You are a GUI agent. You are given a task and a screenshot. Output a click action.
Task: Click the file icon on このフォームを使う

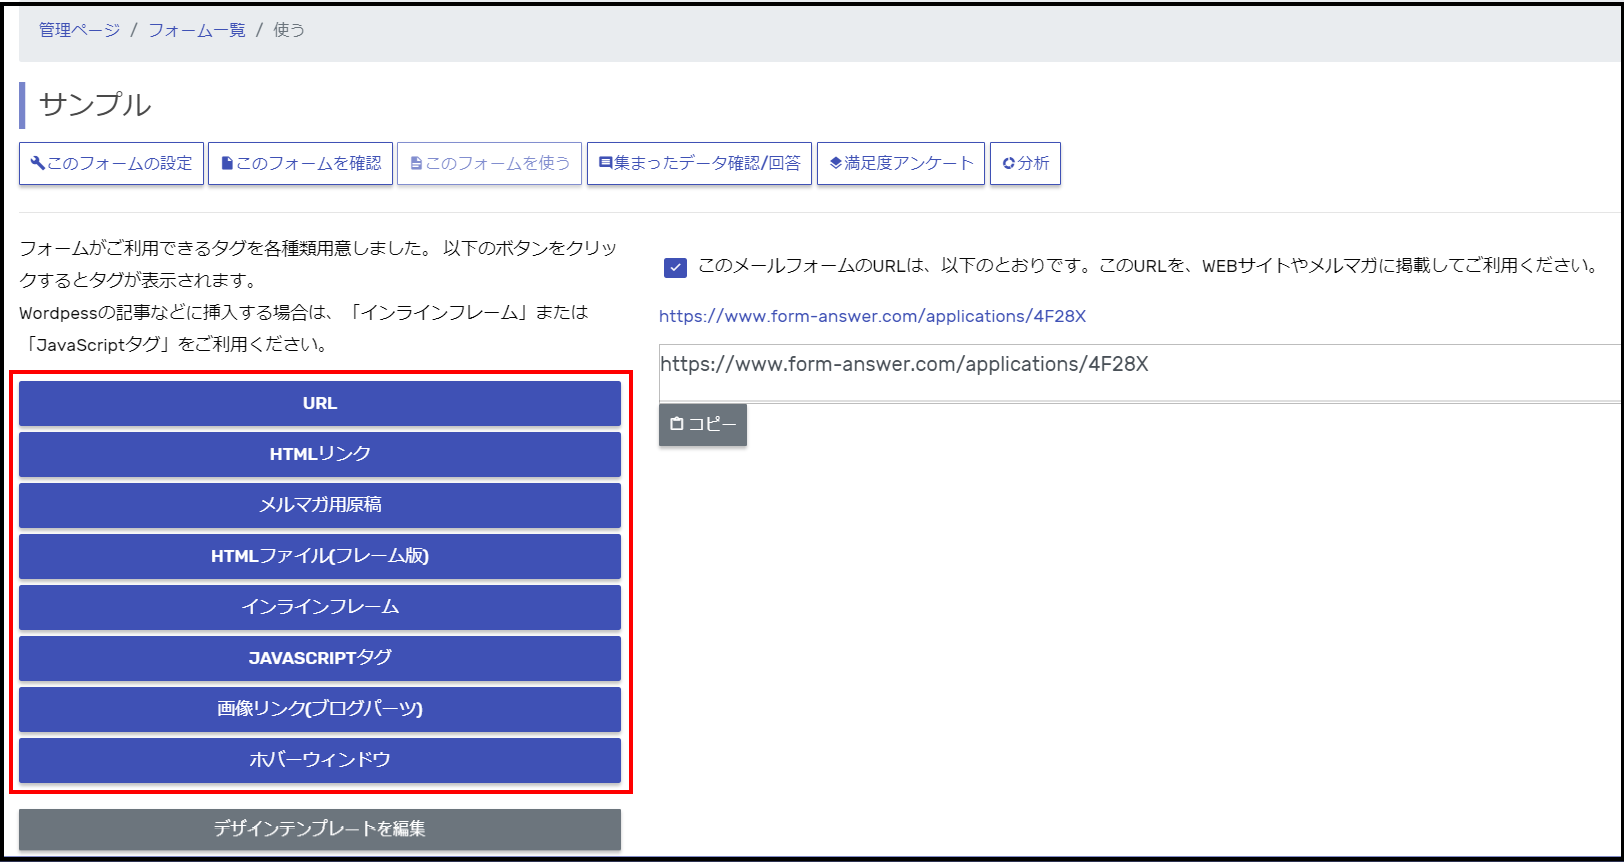(416, 163)
